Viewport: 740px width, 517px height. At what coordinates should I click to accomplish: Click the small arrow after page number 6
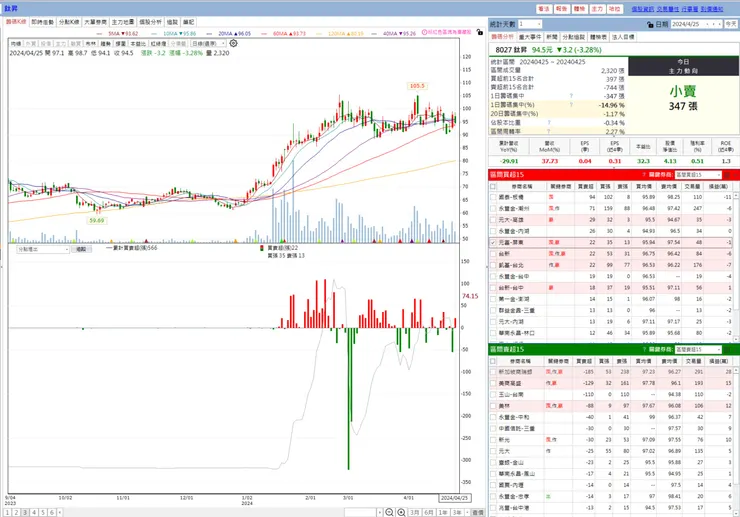[x=59, y=512]
